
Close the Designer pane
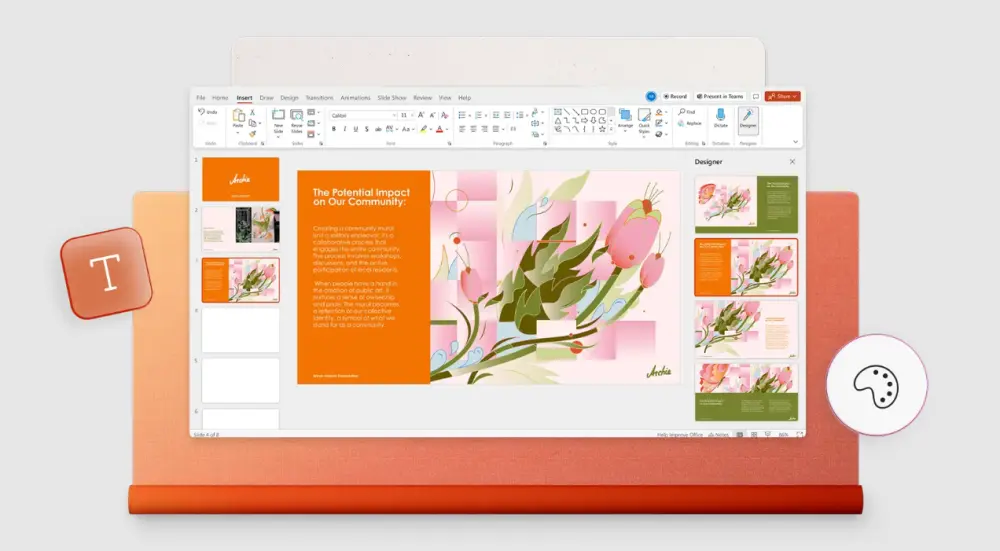coord(792,162)
